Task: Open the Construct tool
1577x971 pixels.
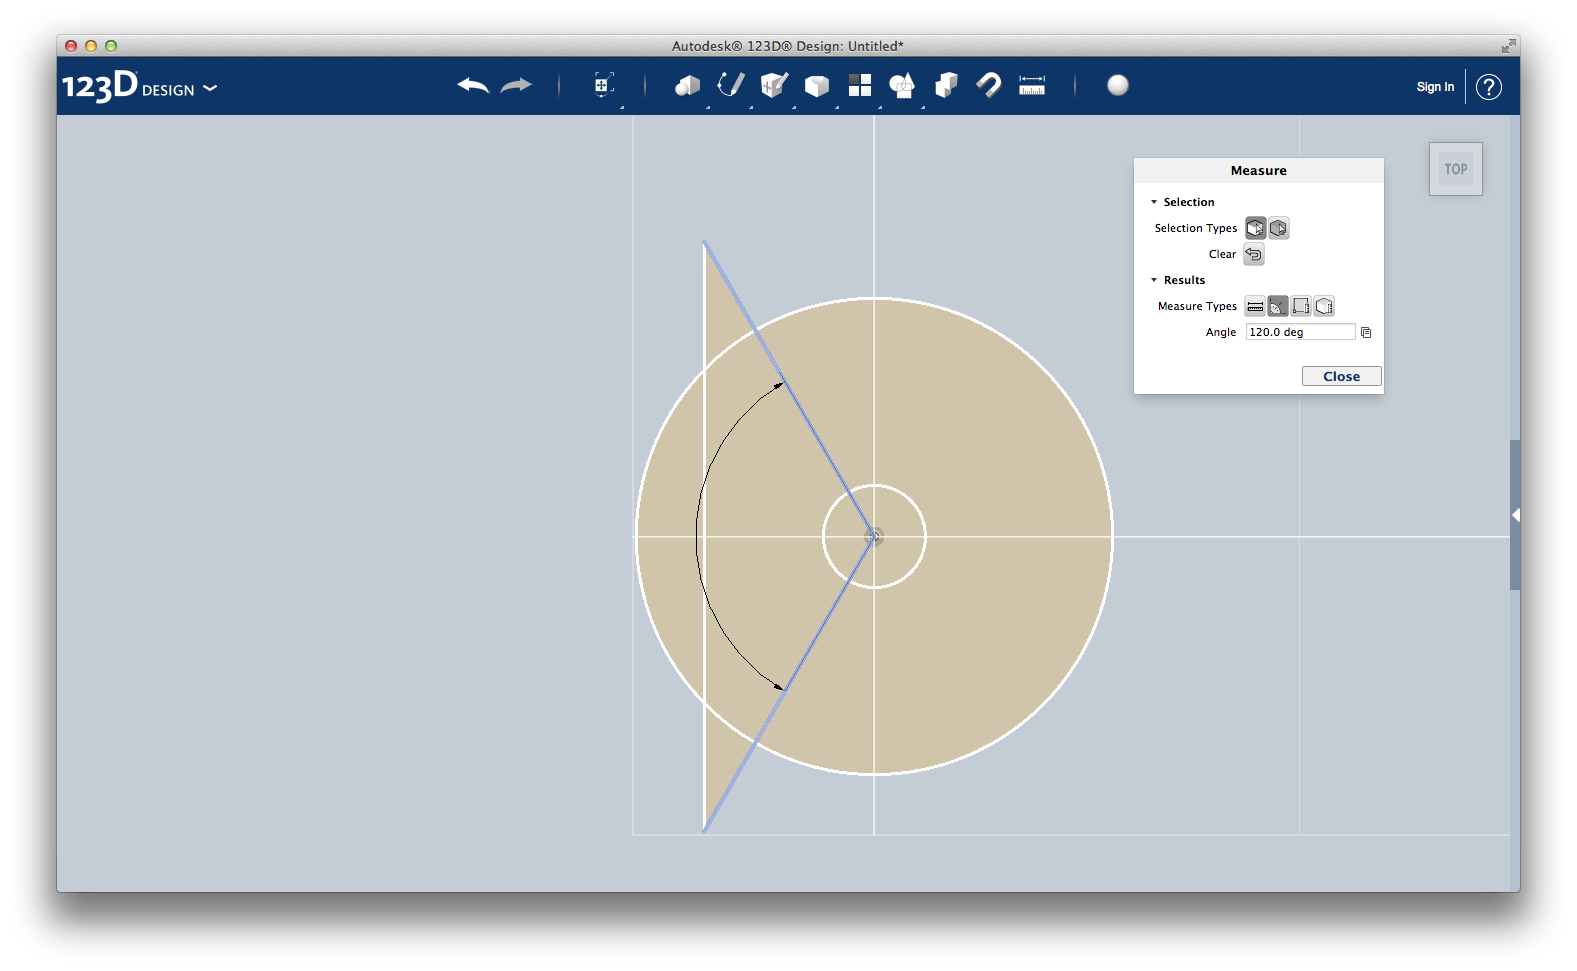Action: 774,86
